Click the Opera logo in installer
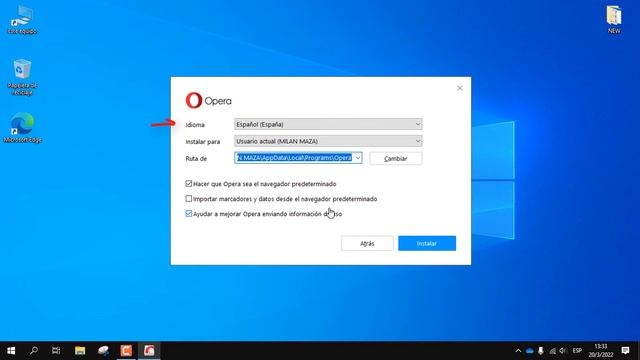The width and height of the screenshot is (640, 360). pyautogui.click(x=208, y=100)
